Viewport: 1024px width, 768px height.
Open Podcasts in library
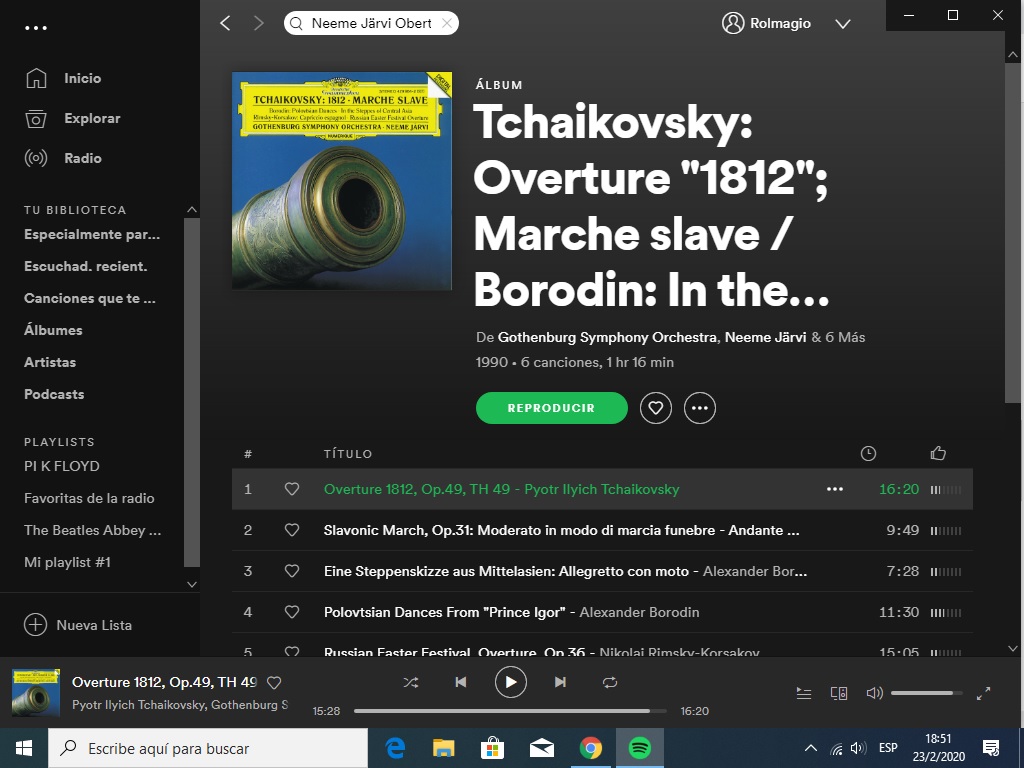tap(54, 394)
